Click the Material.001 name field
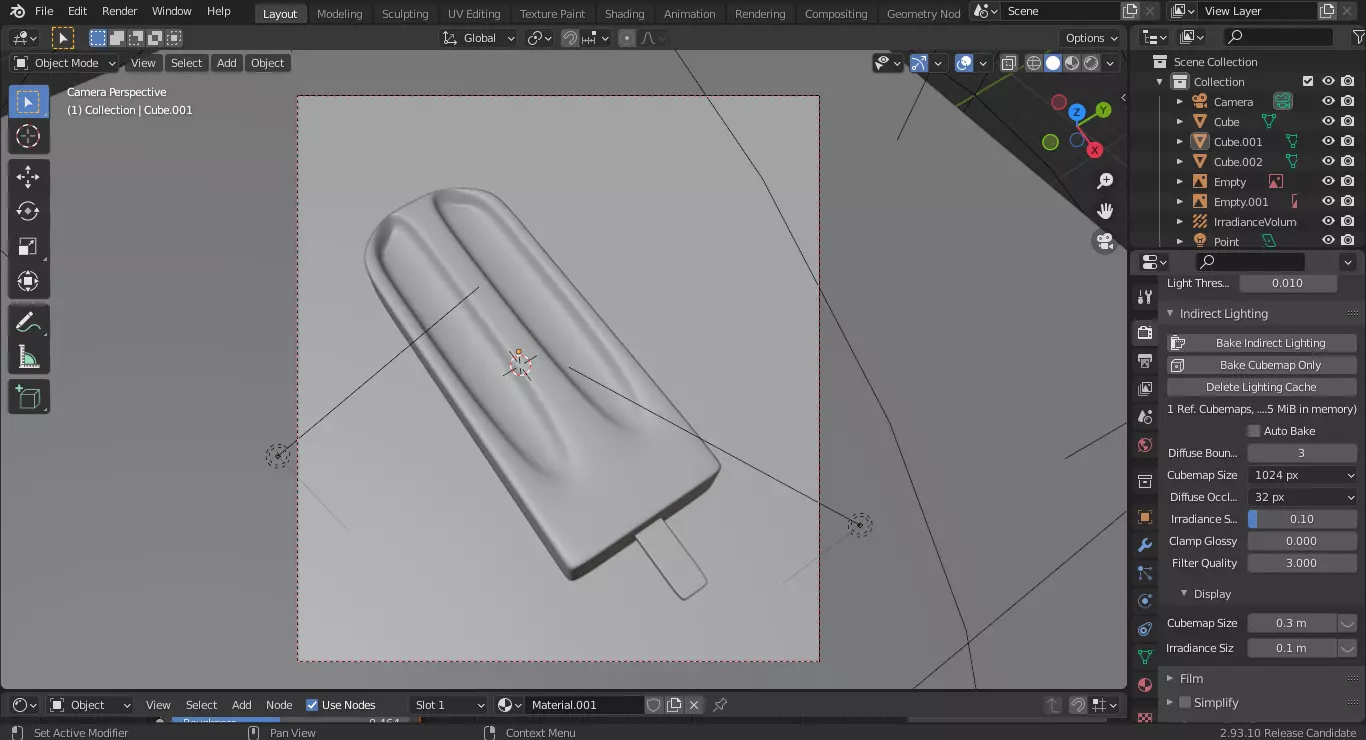The height and width of the screenshot is (740, 1366). coord(585,705)
